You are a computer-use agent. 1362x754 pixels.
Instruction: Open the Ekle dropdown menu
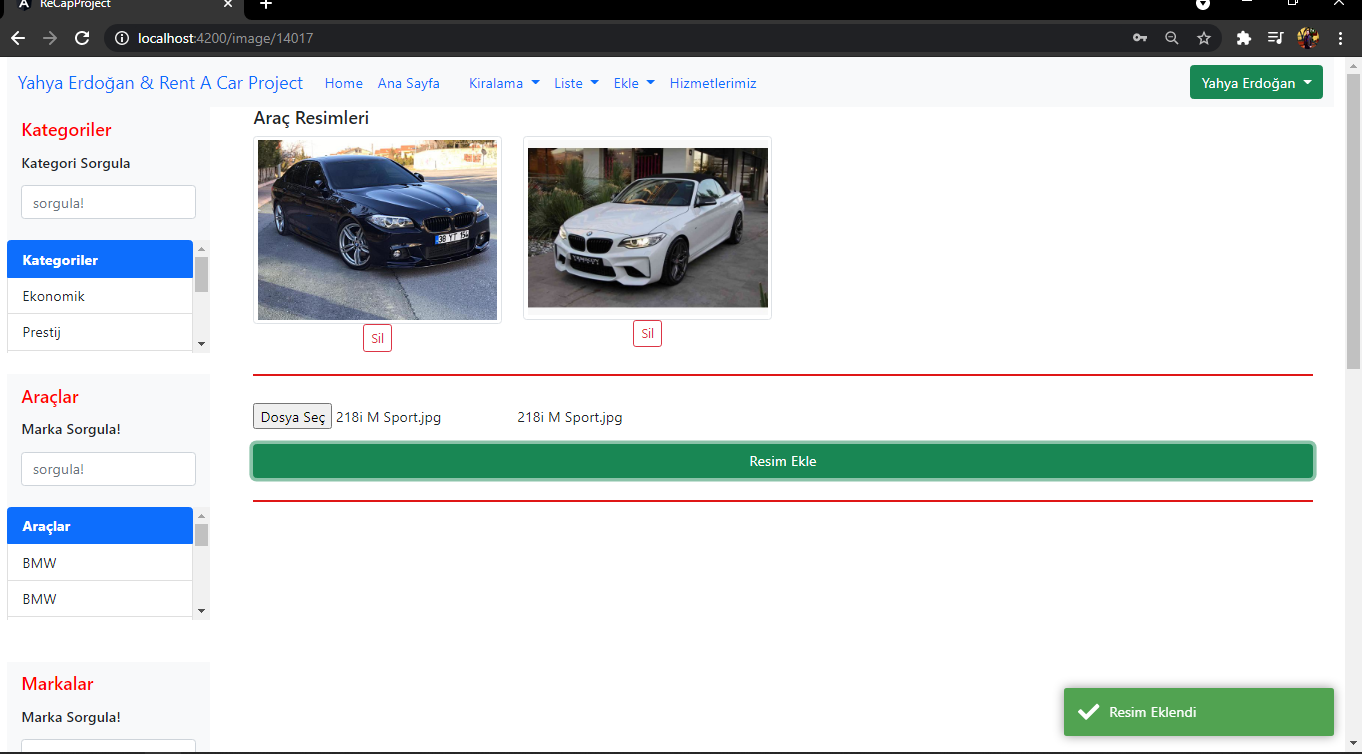coord(633,83)
